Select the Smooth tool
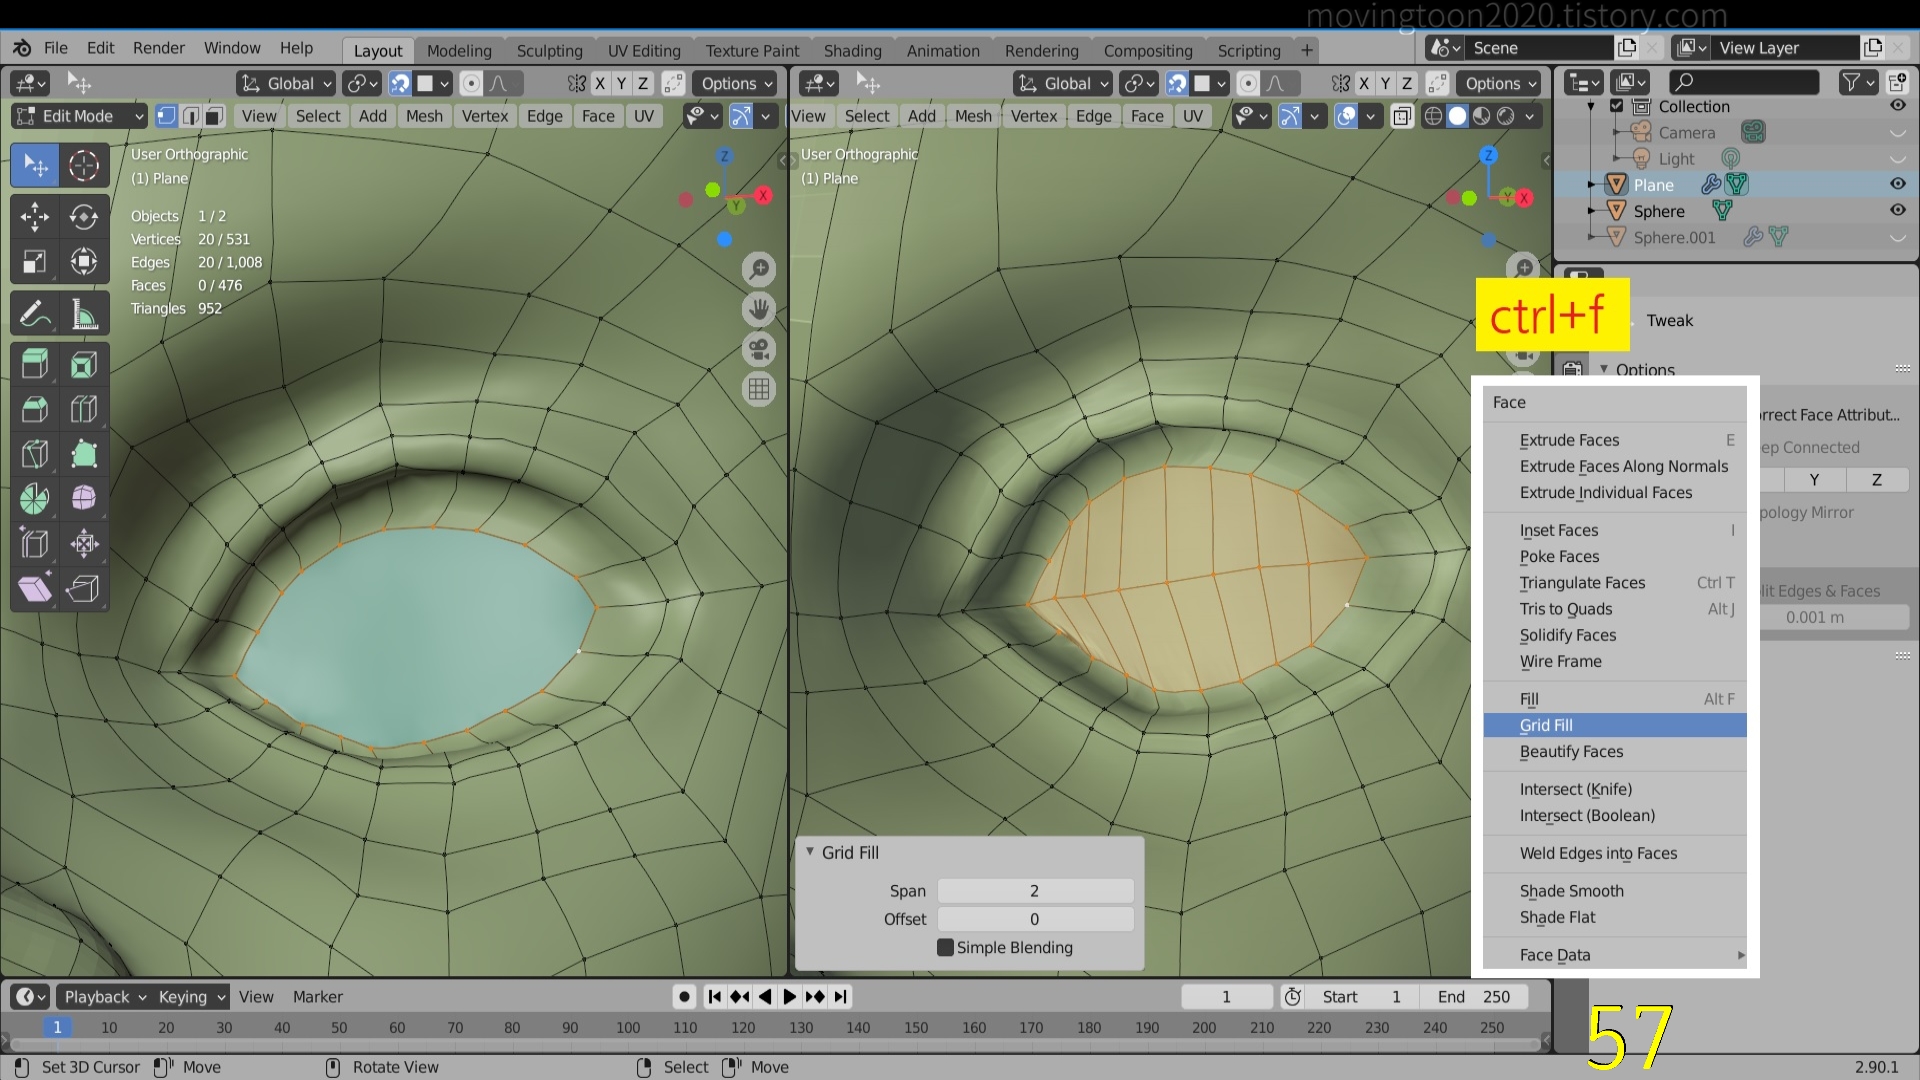This screenshot has width=1920, height=1080. click(x=84, y=498)
